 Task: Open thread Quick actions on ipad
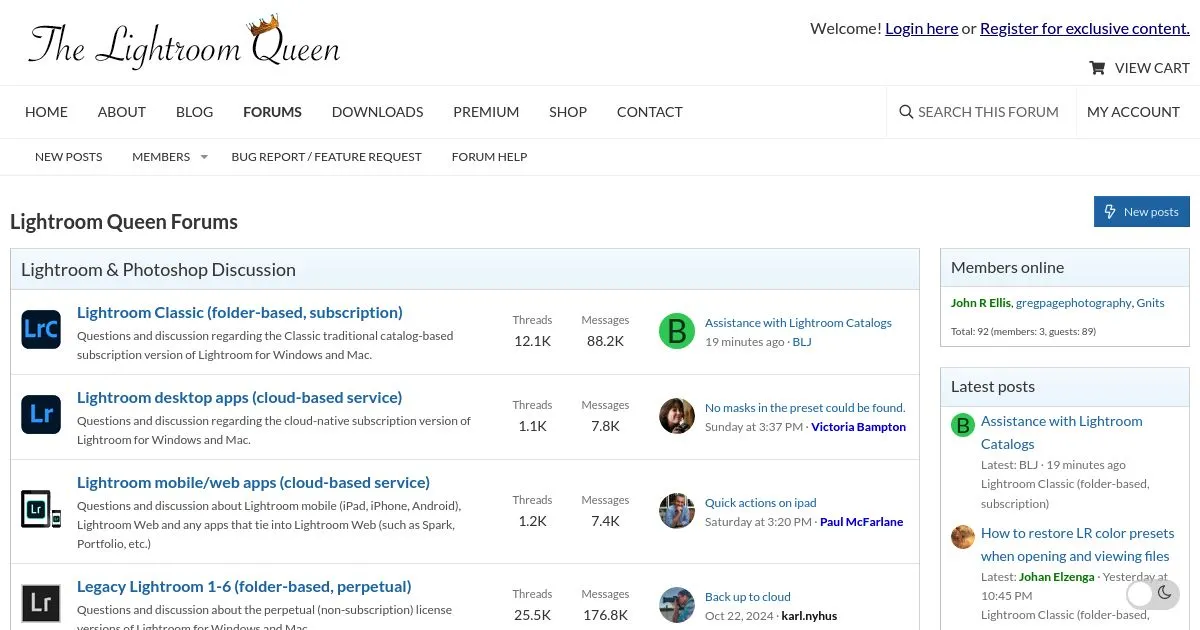[761, 503]
